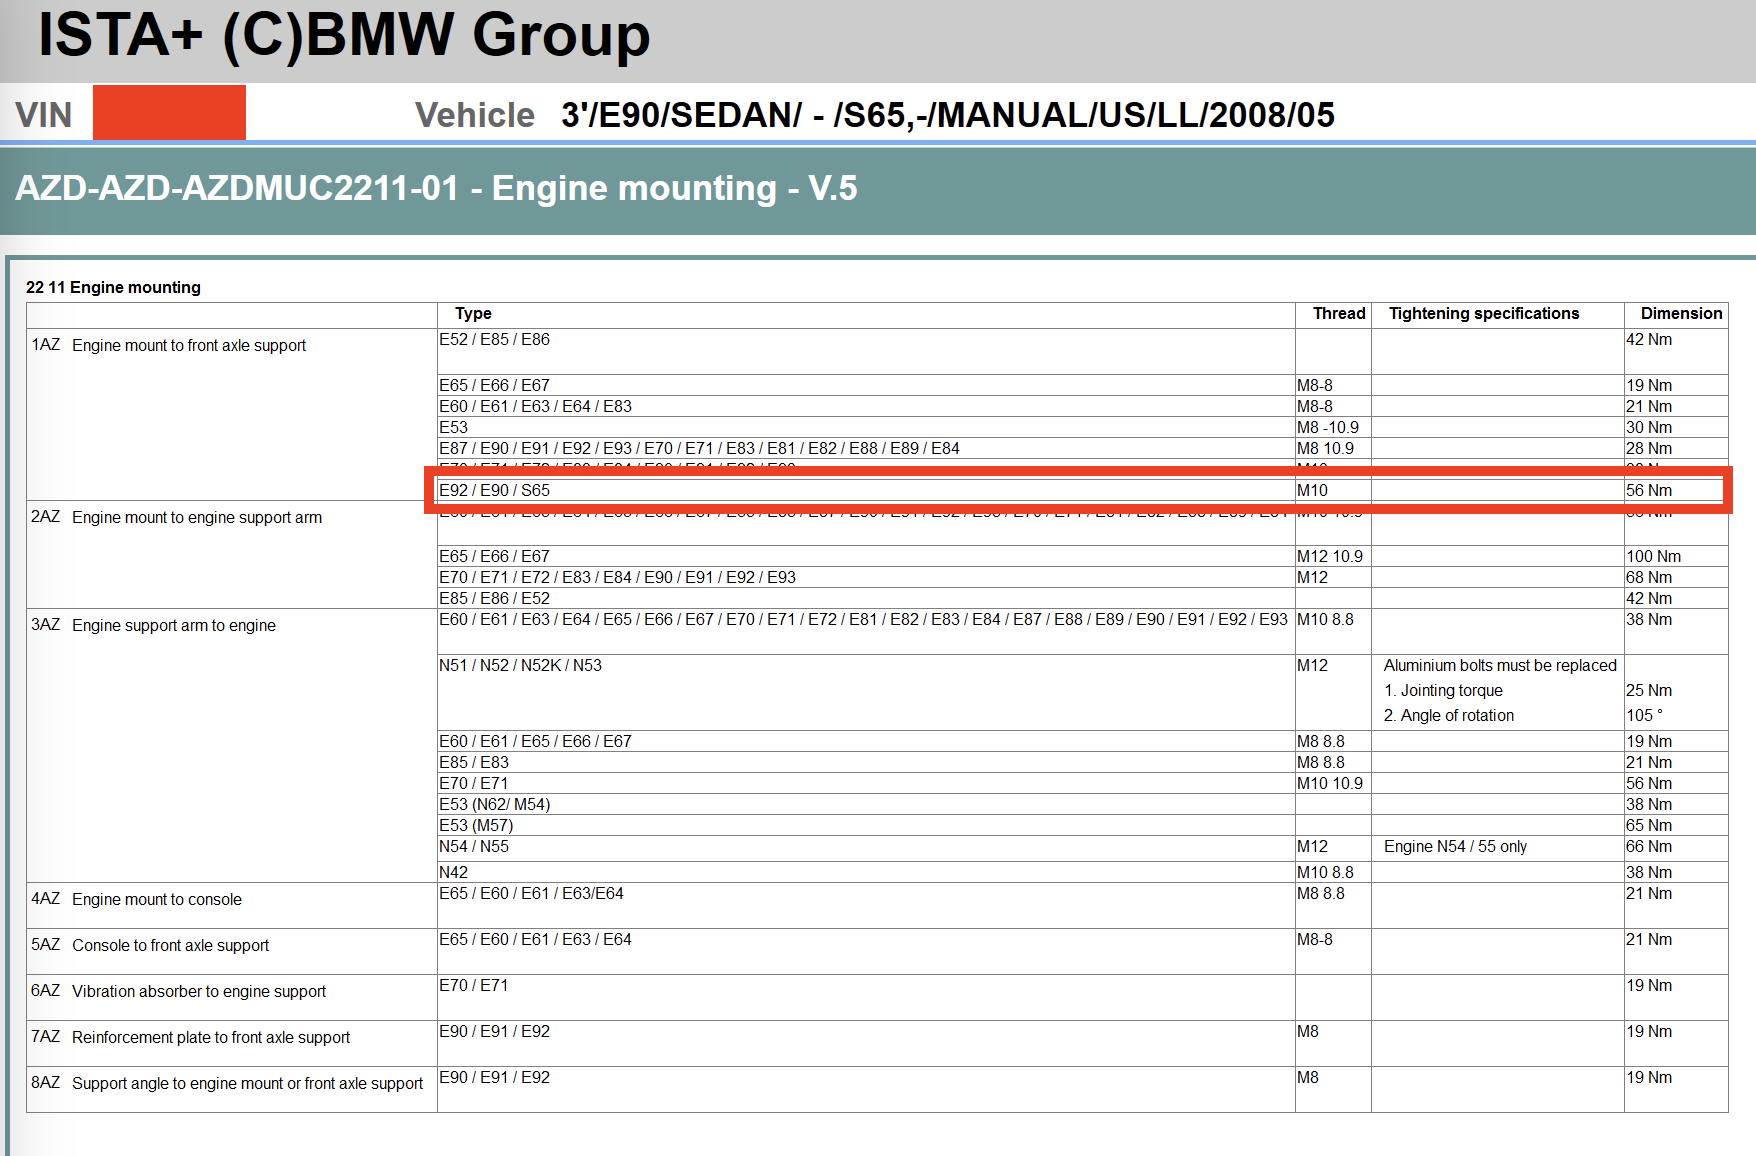Click the "Type" column header
1756x1156 pixels.
[473, 313]
